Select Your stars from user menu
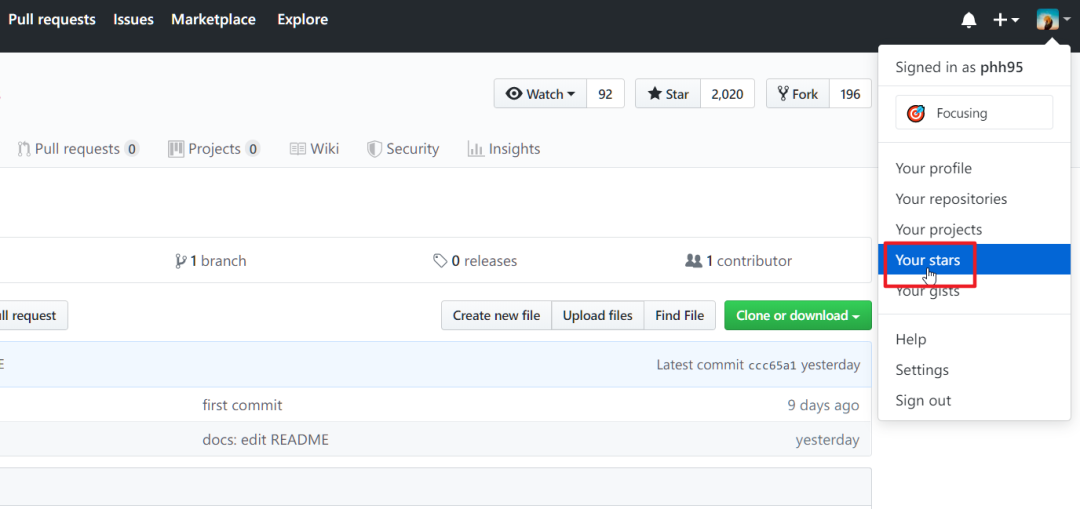The width and height of the screenshot is (1080, 509). tap(974, 260)
